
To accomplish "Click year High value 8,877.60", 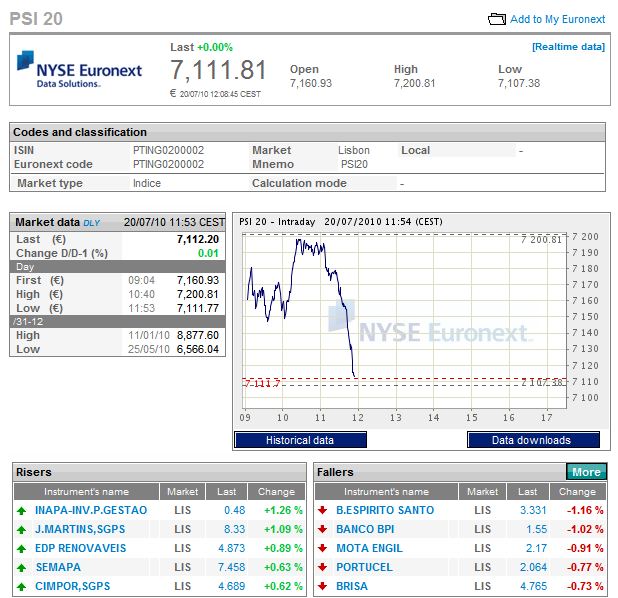I will click(x=198, y=335).
